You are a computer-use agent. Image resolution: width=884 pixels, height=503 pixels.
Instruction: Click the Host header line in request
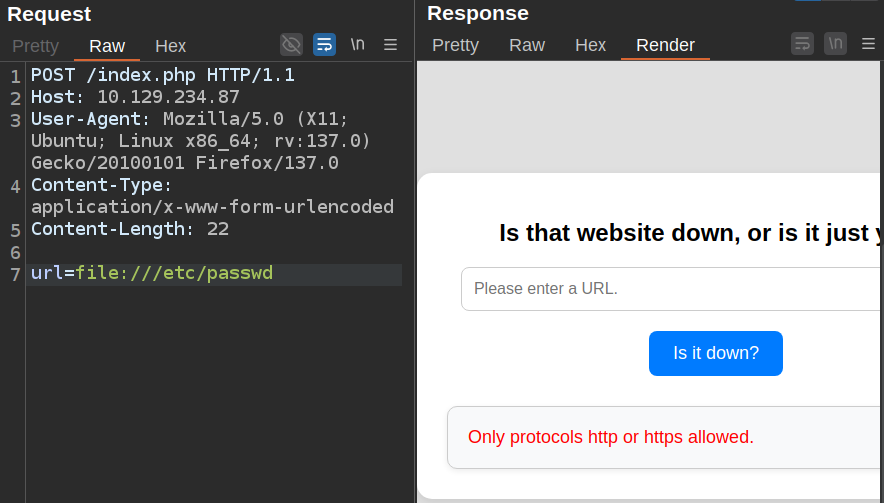(135, 97)
